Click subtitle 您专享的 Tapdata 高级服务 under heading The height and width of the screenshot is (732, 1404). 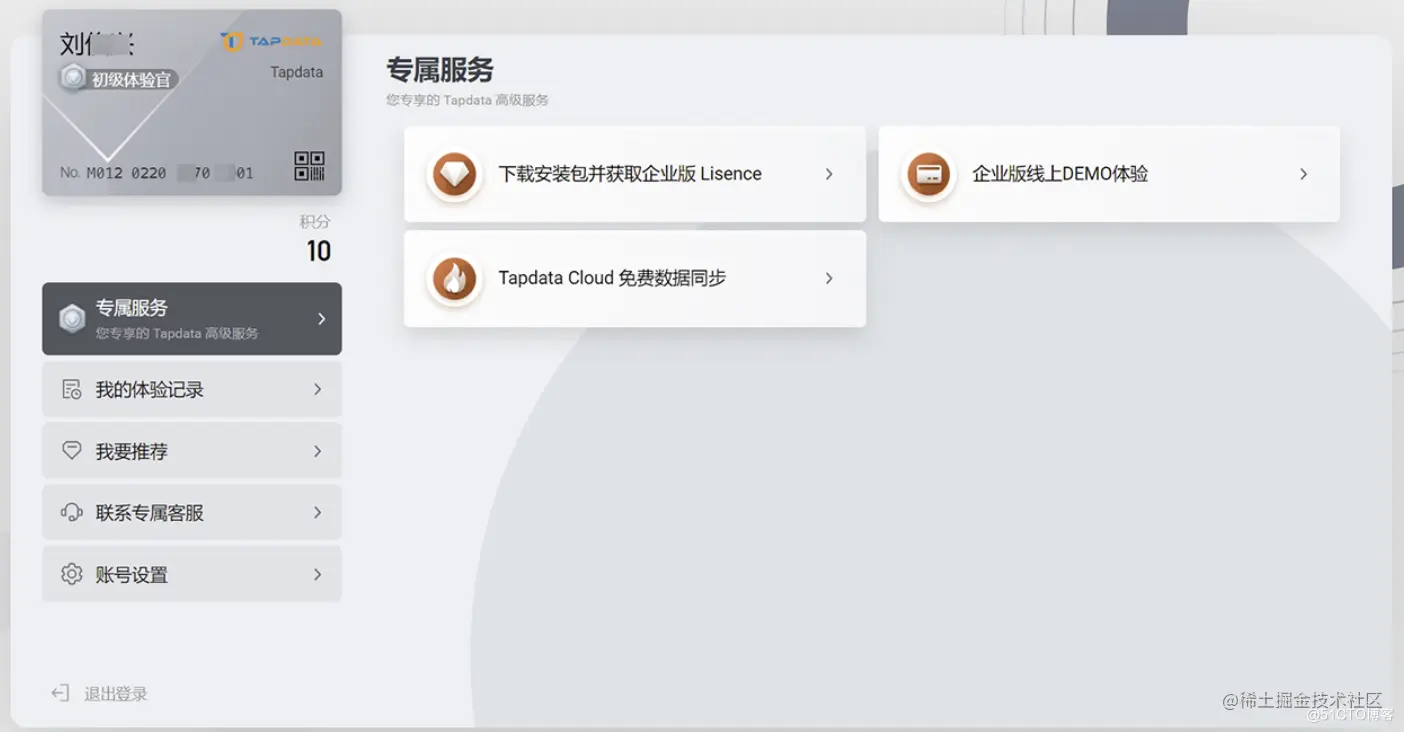point(467,100)
